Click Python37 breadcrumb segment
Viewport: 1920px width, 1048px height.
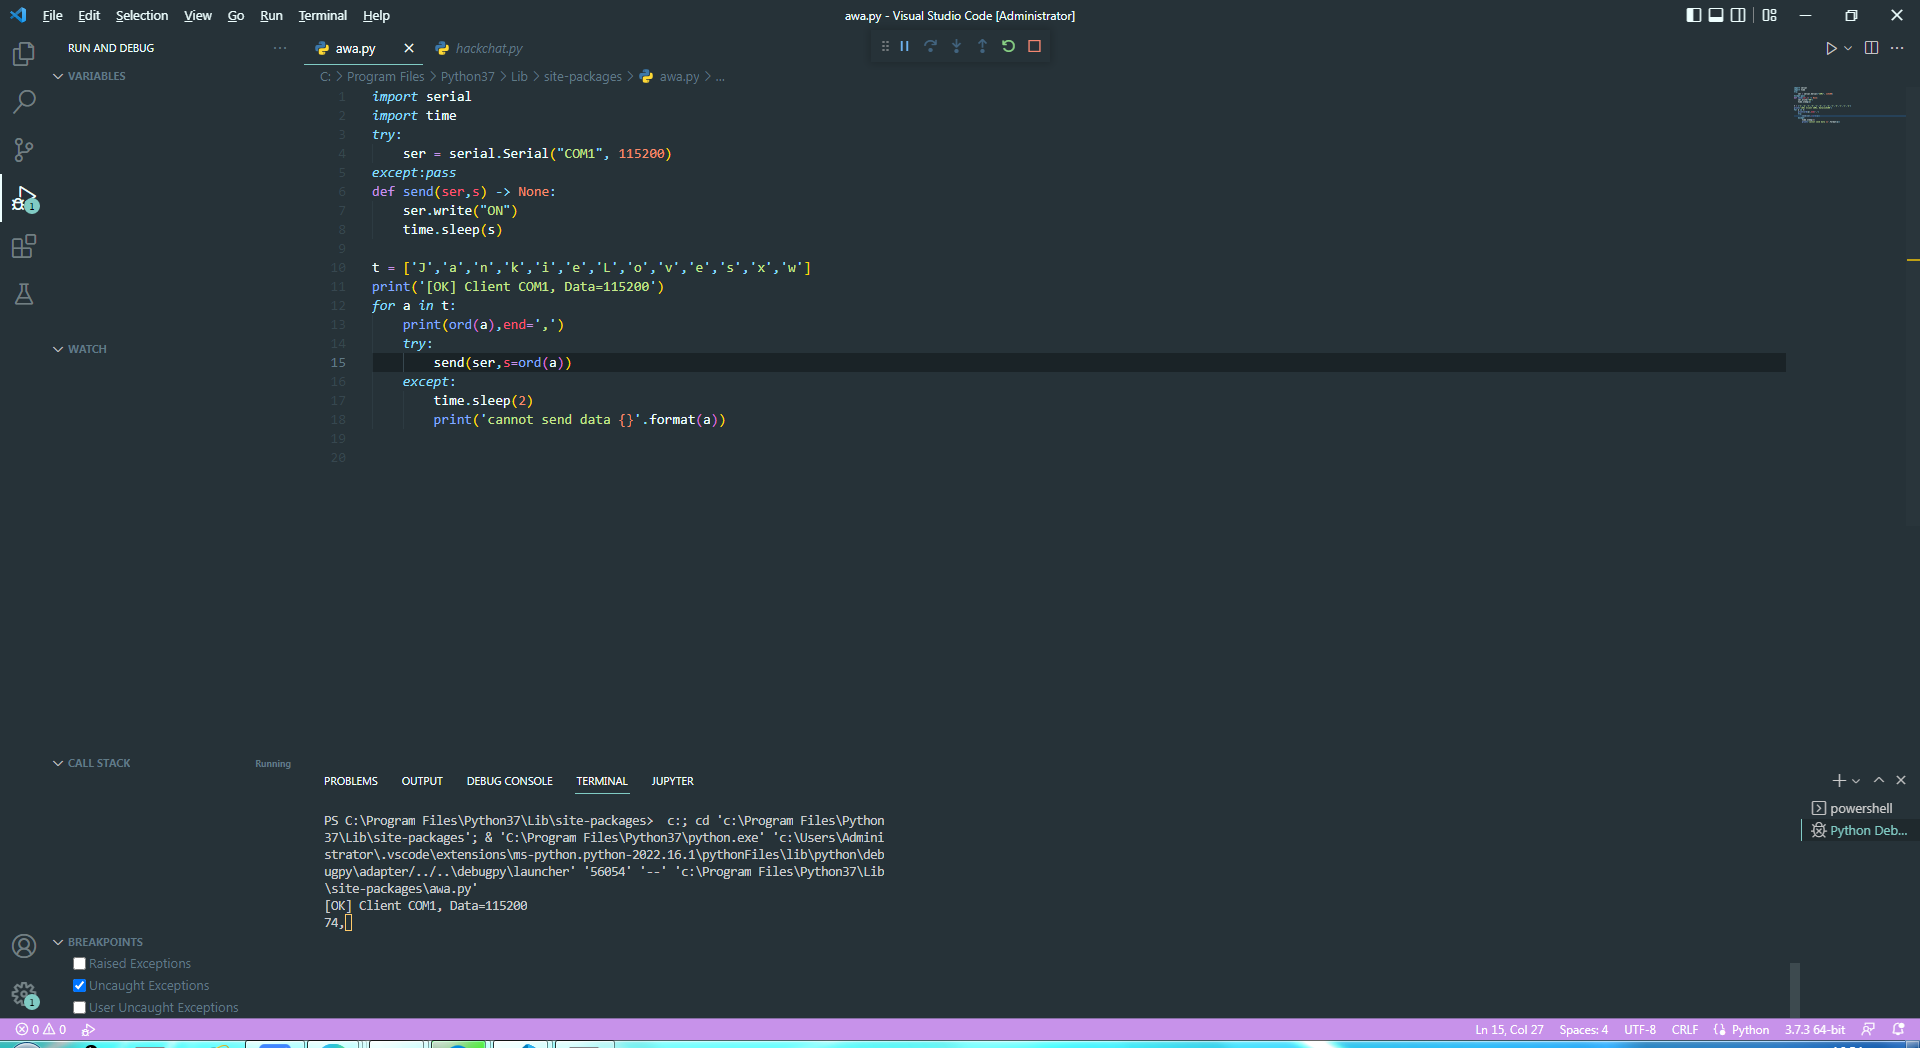(x=467, y=76)
